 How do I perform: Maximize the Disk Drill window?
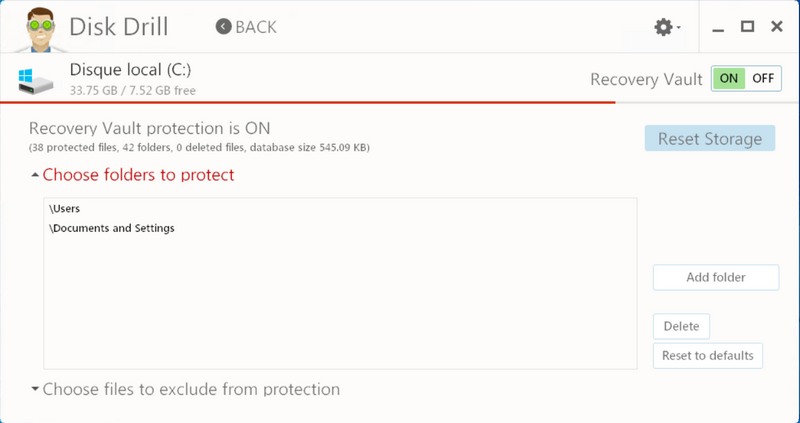pyautogui.click(x=747, y=27)
